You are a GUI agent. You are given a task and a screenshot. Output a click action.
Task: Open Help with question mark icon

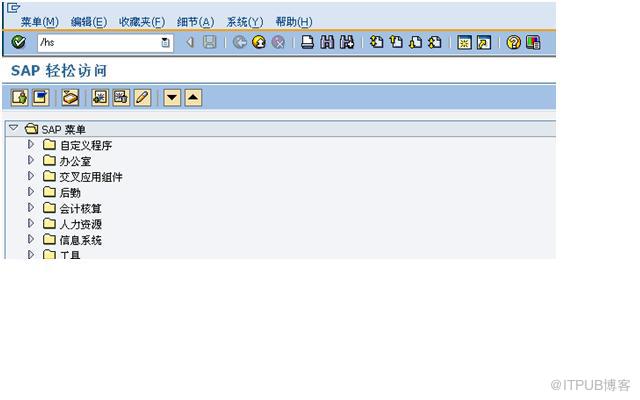pos(513,42)
